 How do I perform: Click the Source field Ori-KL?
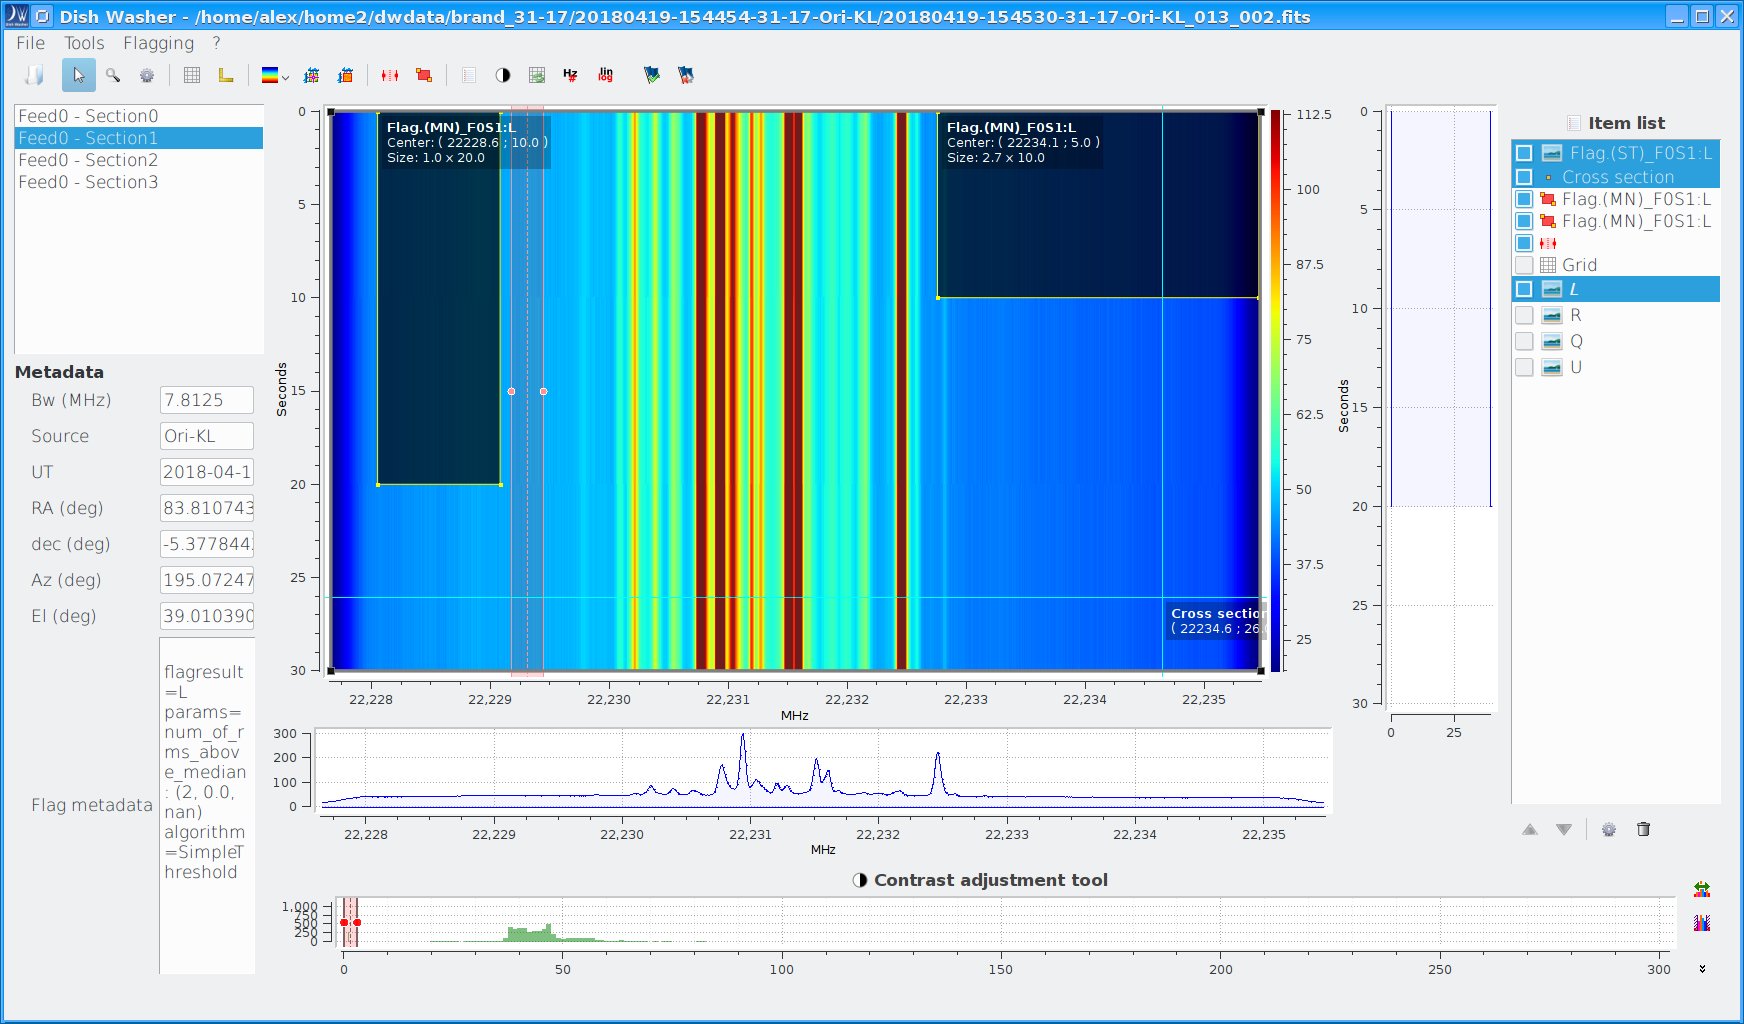[x=207, y=436]
